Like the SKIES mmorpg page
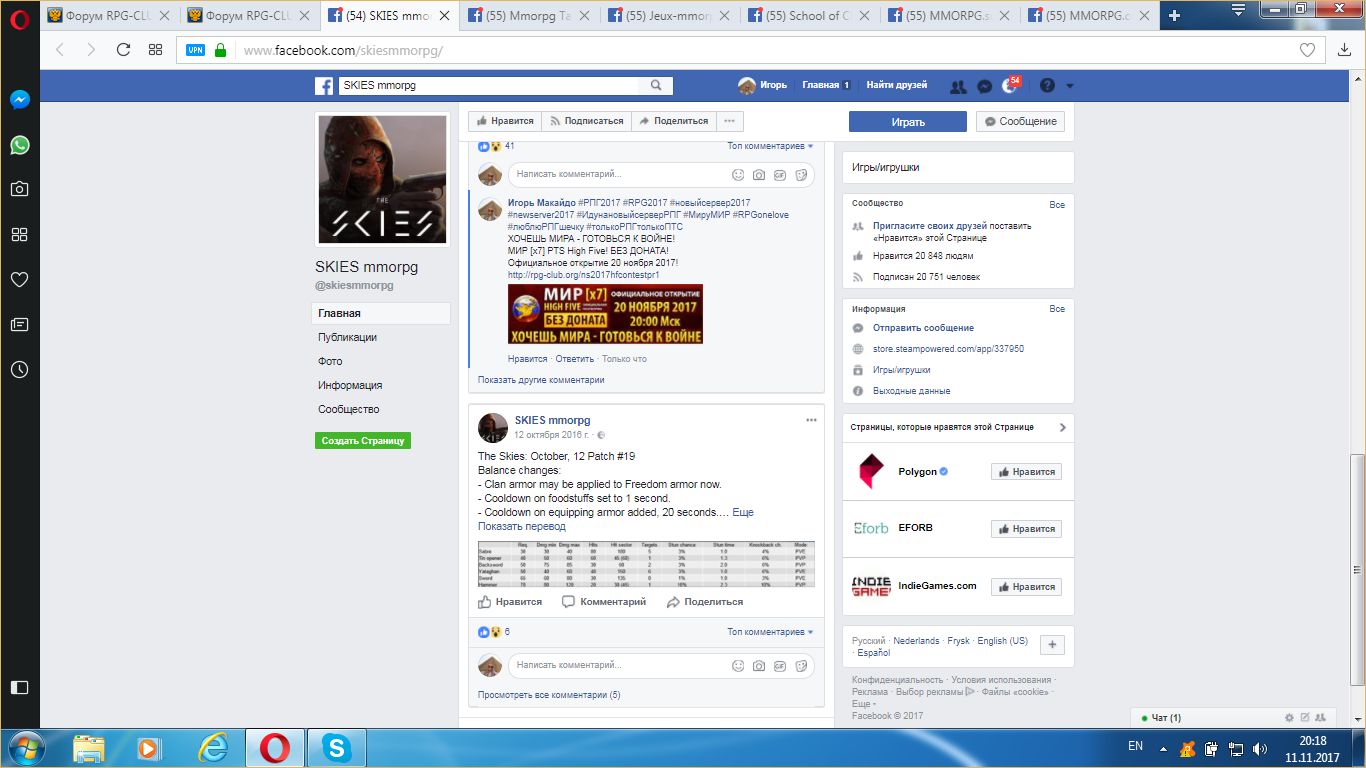This screenshot has width=1366, height=768. [505, 121]
